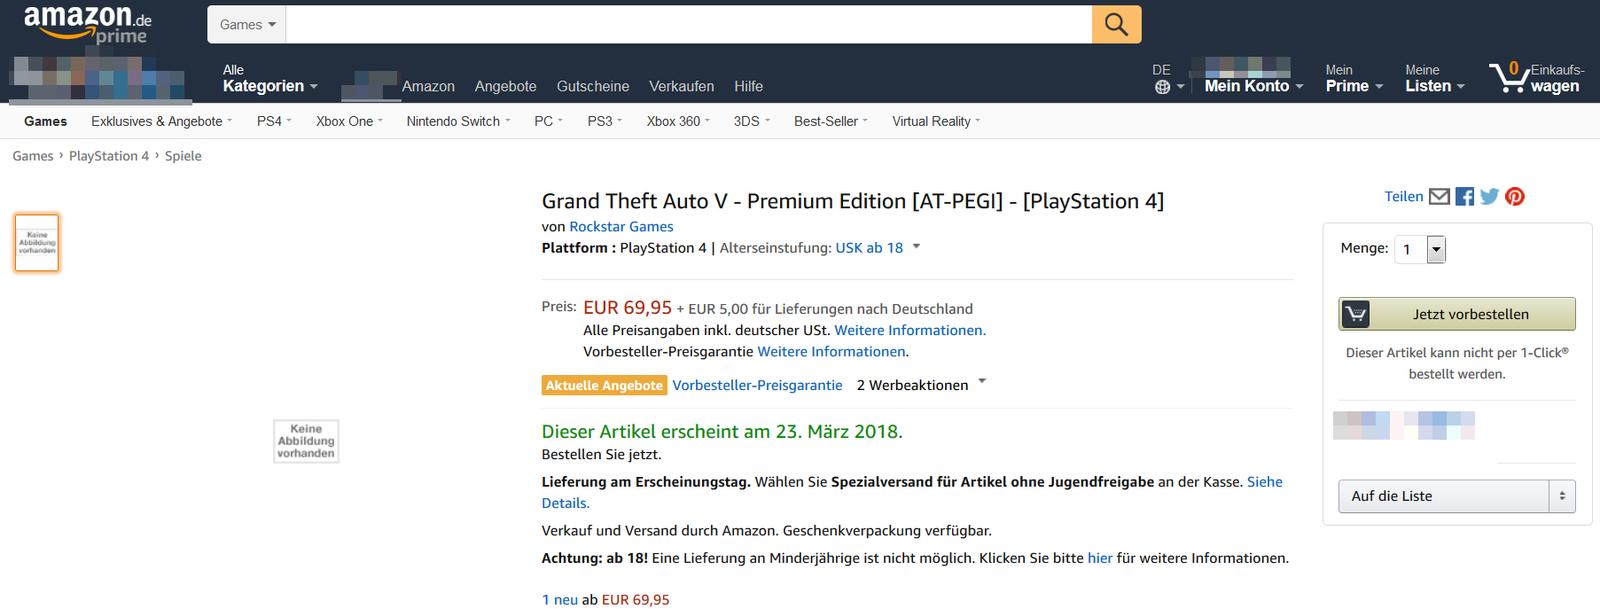Click the search magnifier button
Image resolution: width=1600 pixels, height=609 pixels.
(x=1116, y=25)
